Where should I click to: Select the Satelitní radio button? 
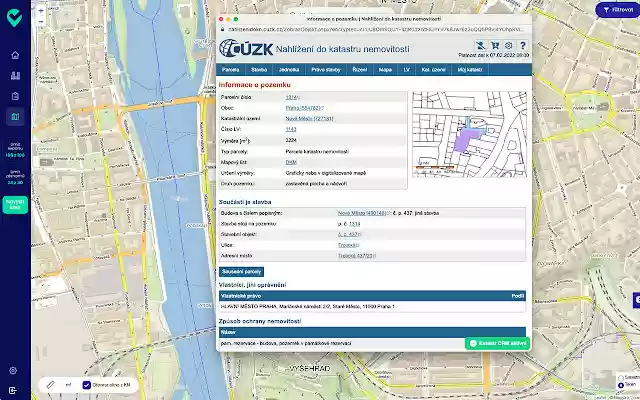(x=621, y=378)
